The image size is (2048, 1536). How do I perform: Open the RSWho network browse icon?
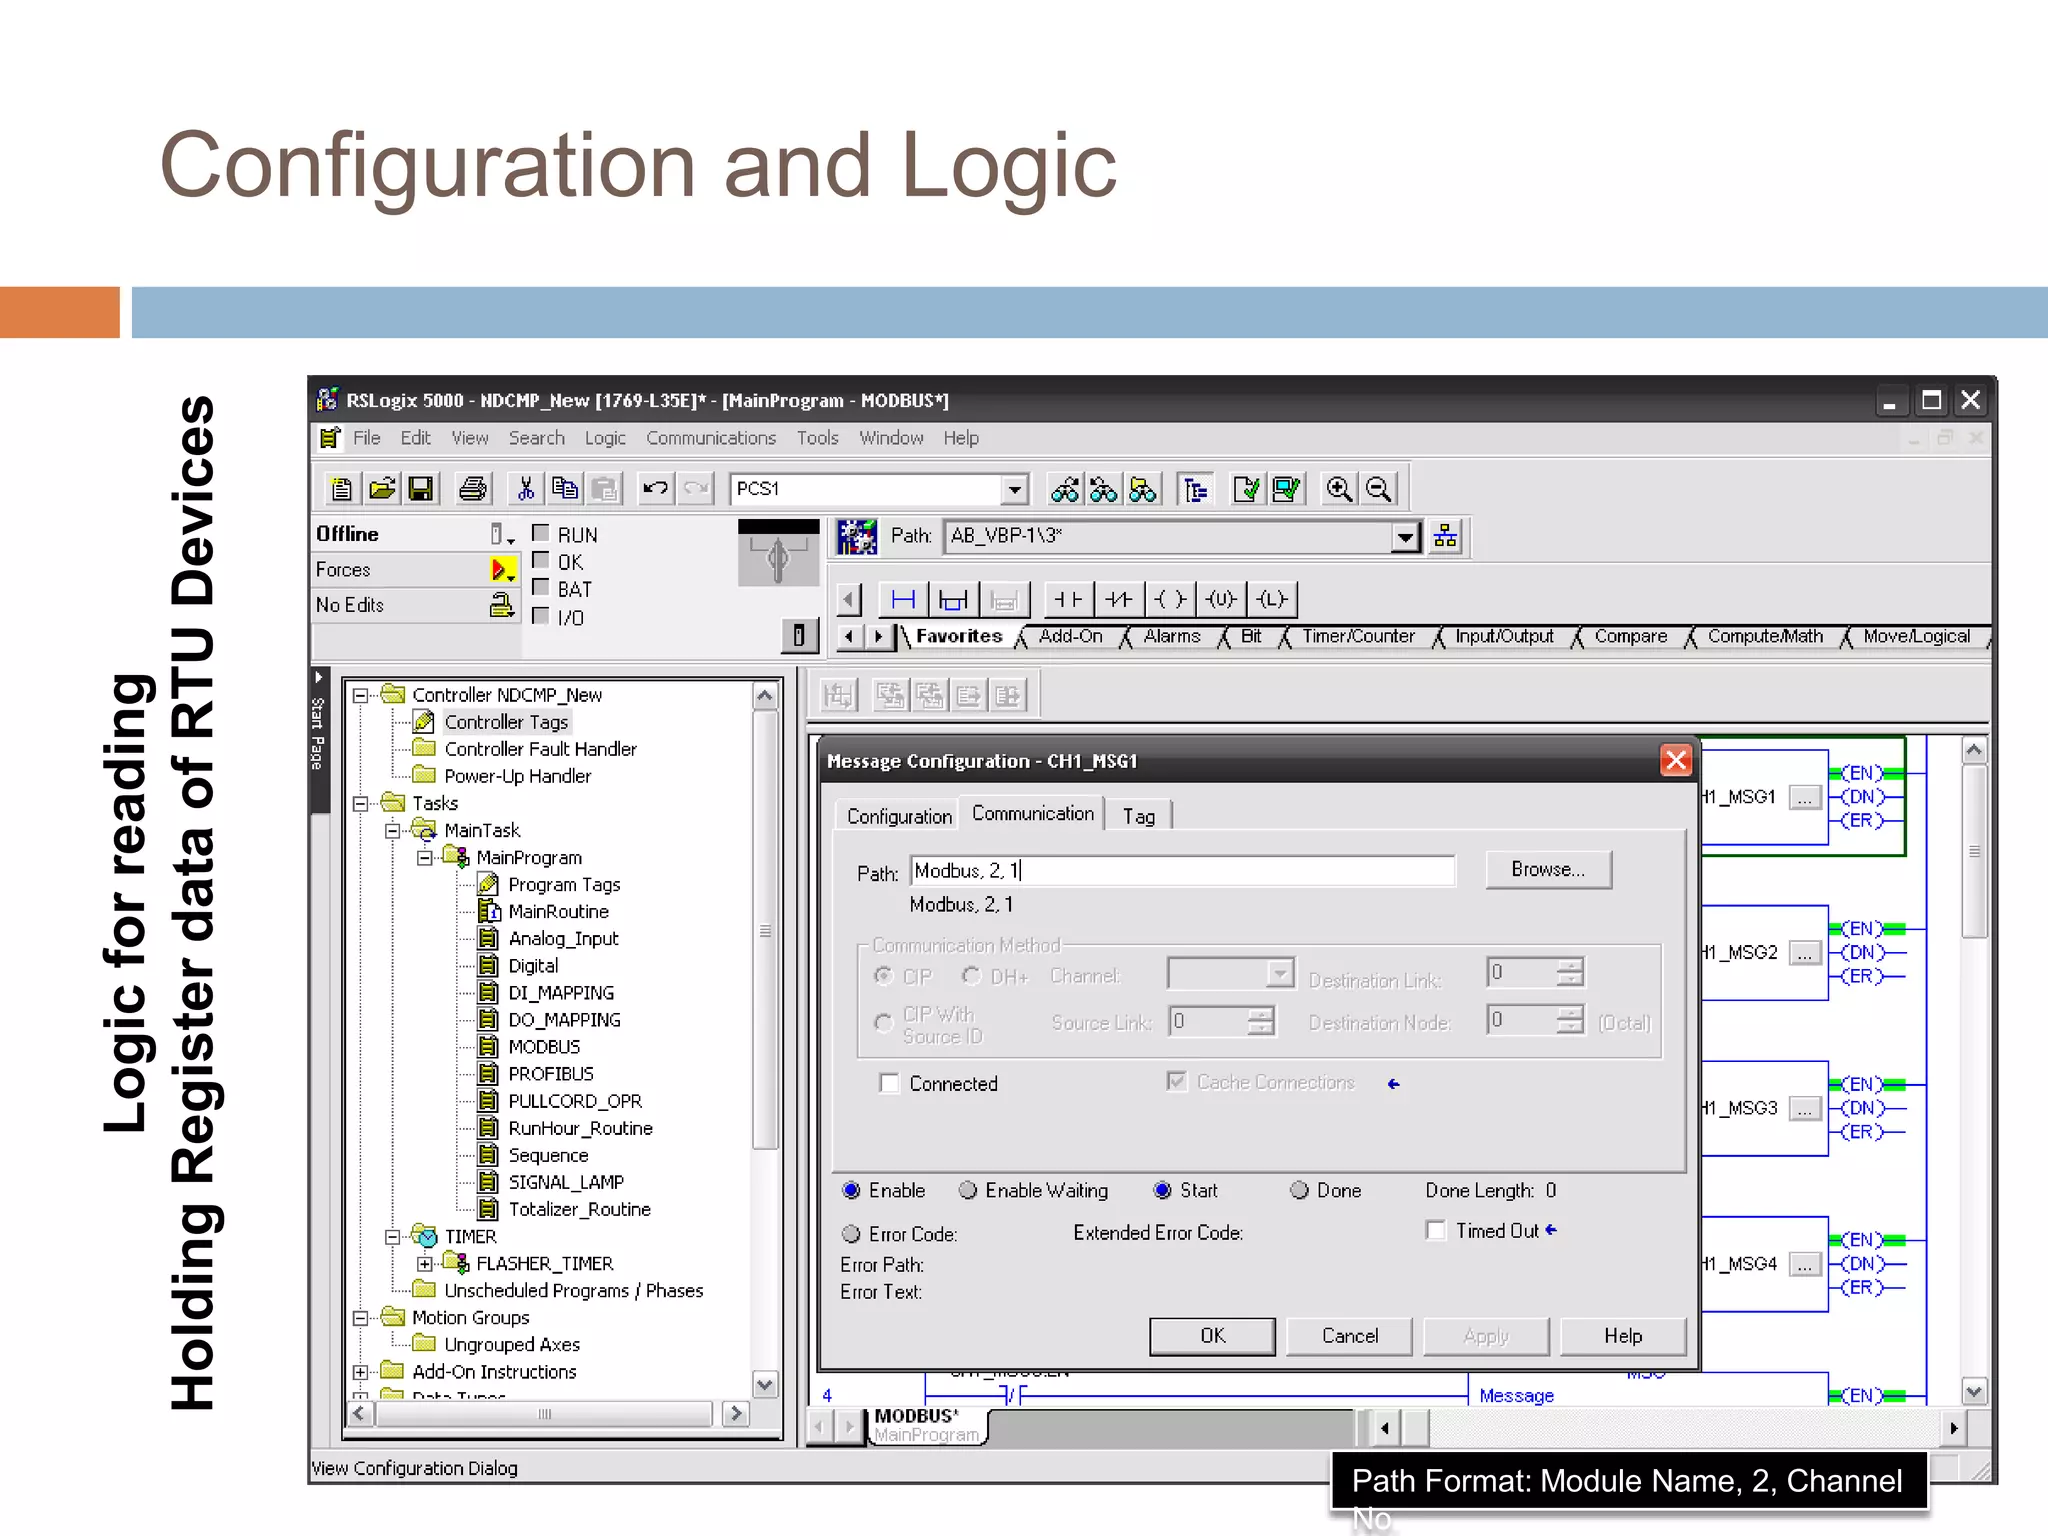(x=1445, y=537)
